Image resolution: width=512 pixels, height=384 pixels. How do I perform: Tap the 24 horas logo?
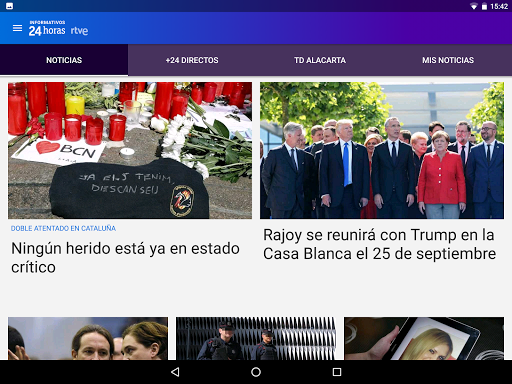coord(47,28)
